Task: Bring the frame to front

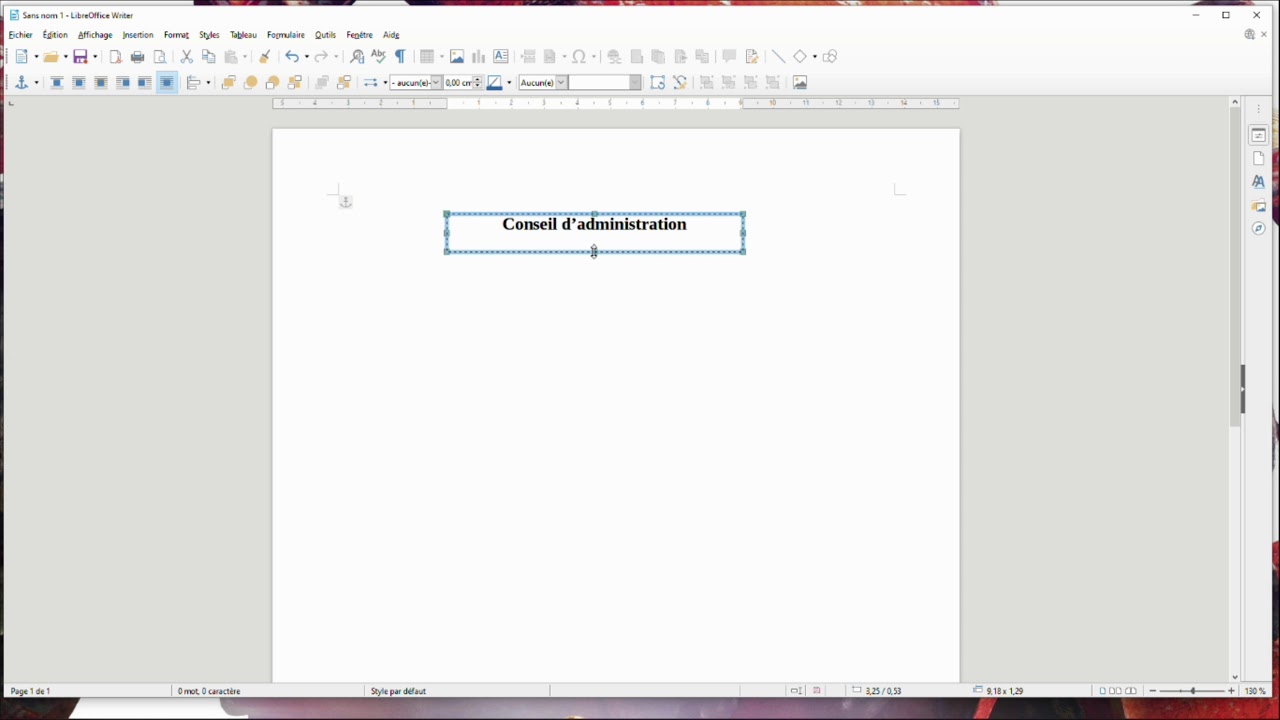Action: (228, 83)
